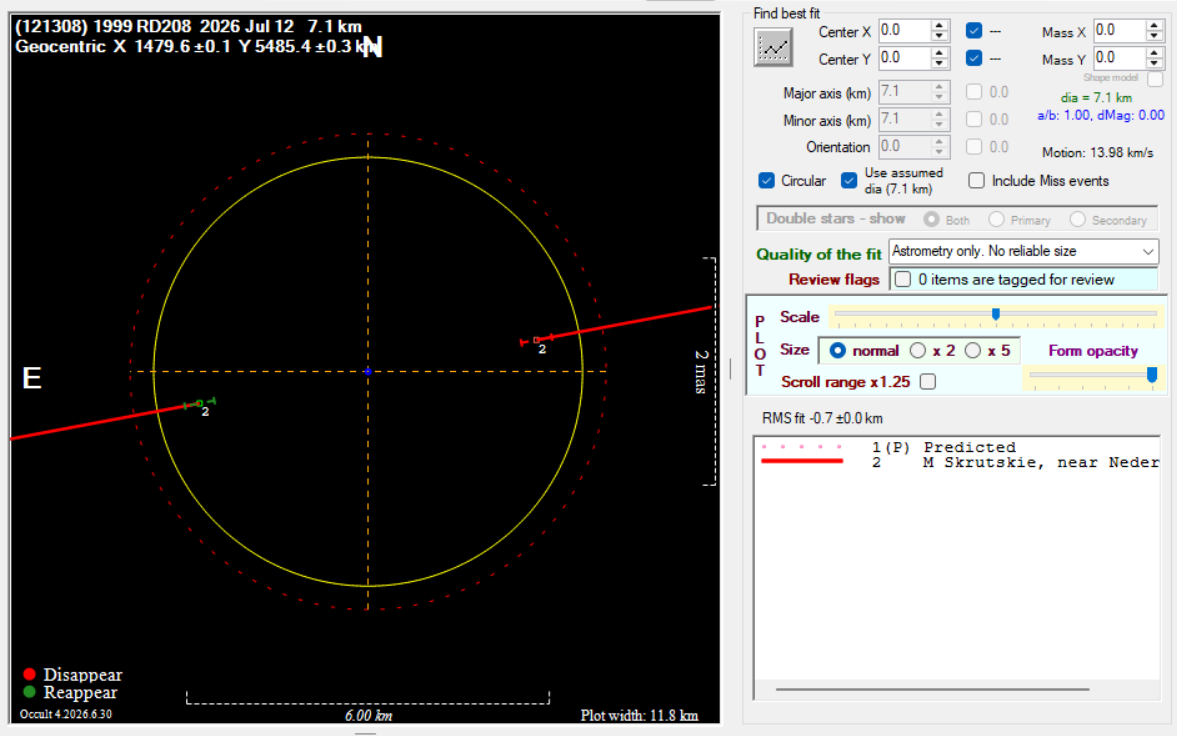Select the x 2 plot size

tap(917, 351)
